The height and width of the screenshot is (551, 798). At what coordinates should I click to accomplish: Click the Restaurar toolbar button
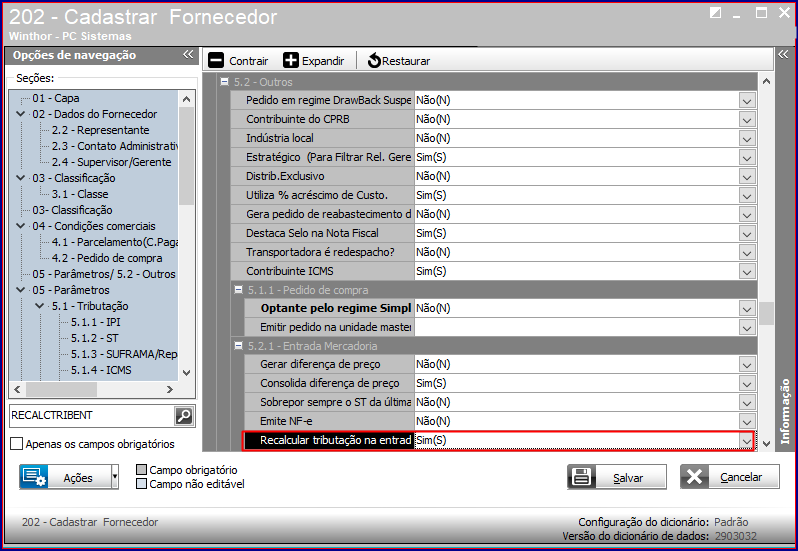(398, 61)
